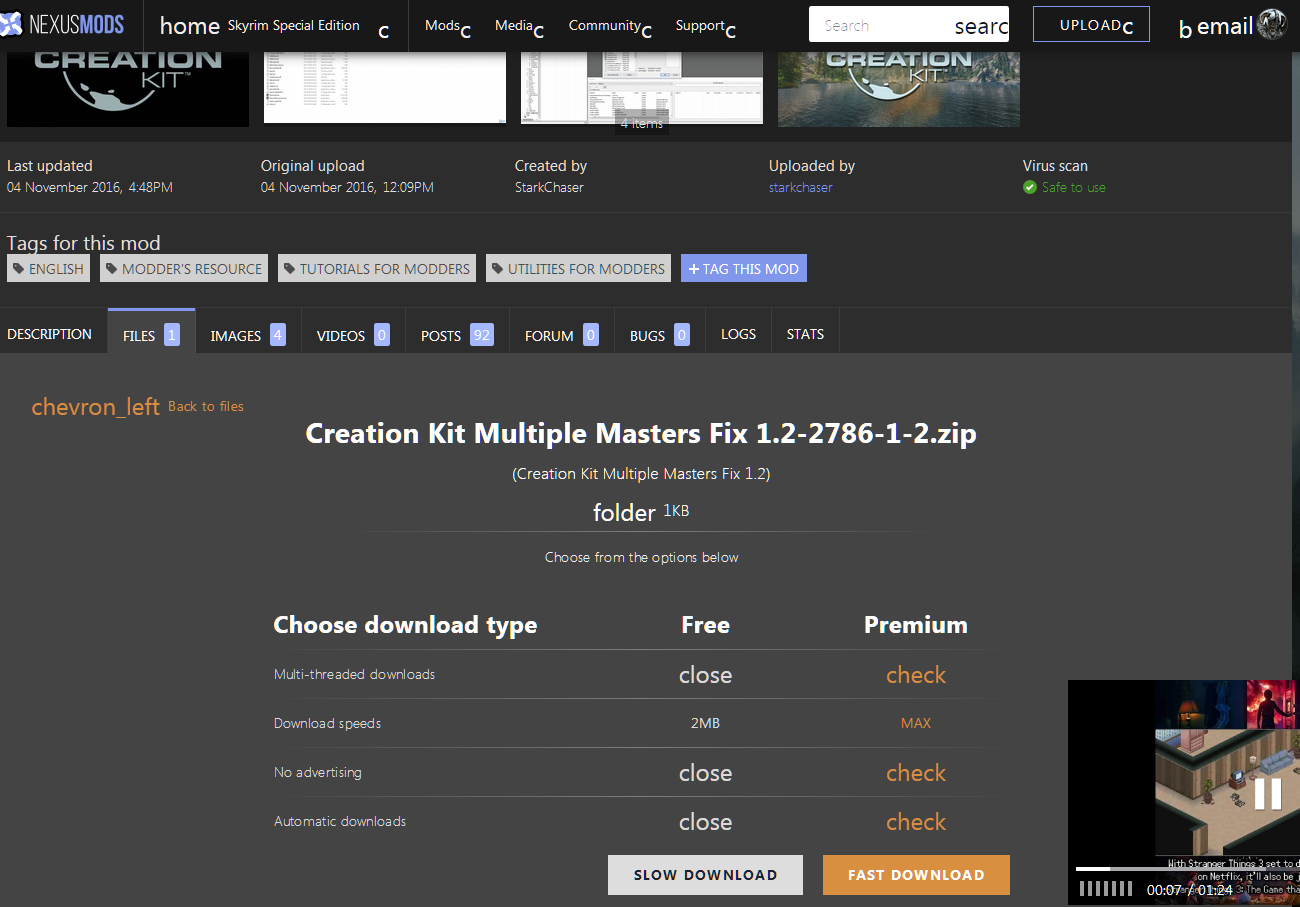Screen dimensions: 1300x907
Task: Click Premium check icon for No advertising
Action: (915, 773)
